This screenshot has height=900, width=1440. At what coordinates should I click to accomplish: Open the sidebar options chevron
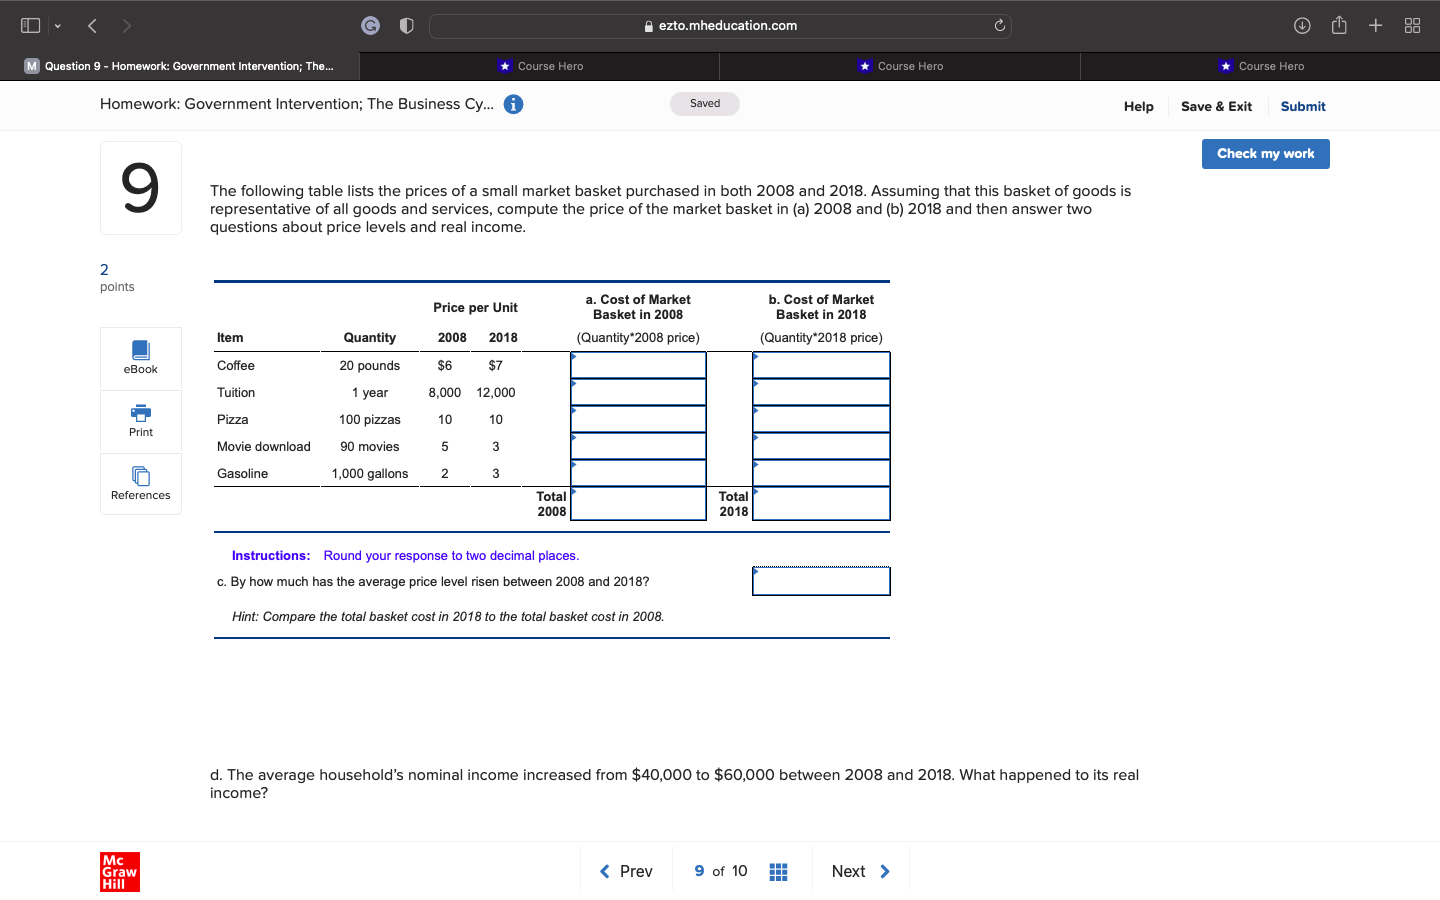[57, 25]
